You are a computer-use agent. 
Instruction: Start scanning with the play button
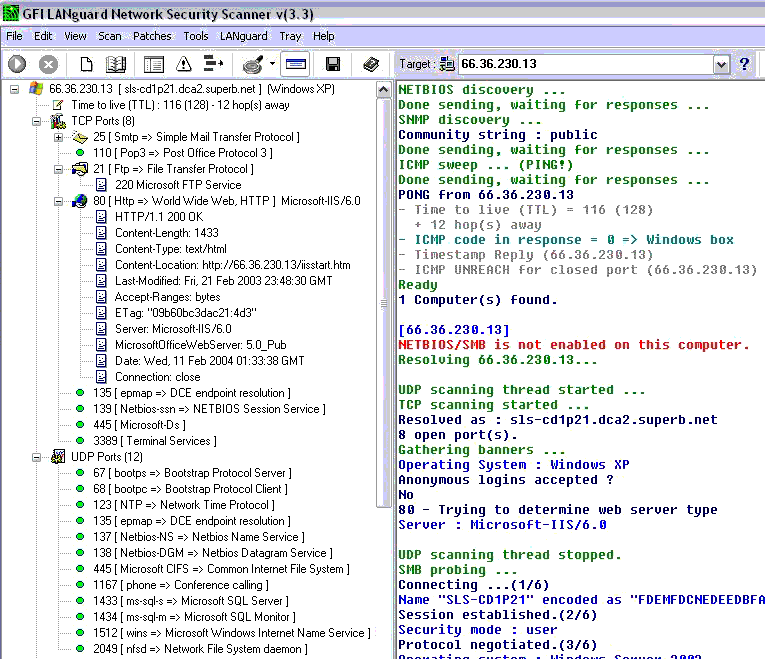pos(17,64)
